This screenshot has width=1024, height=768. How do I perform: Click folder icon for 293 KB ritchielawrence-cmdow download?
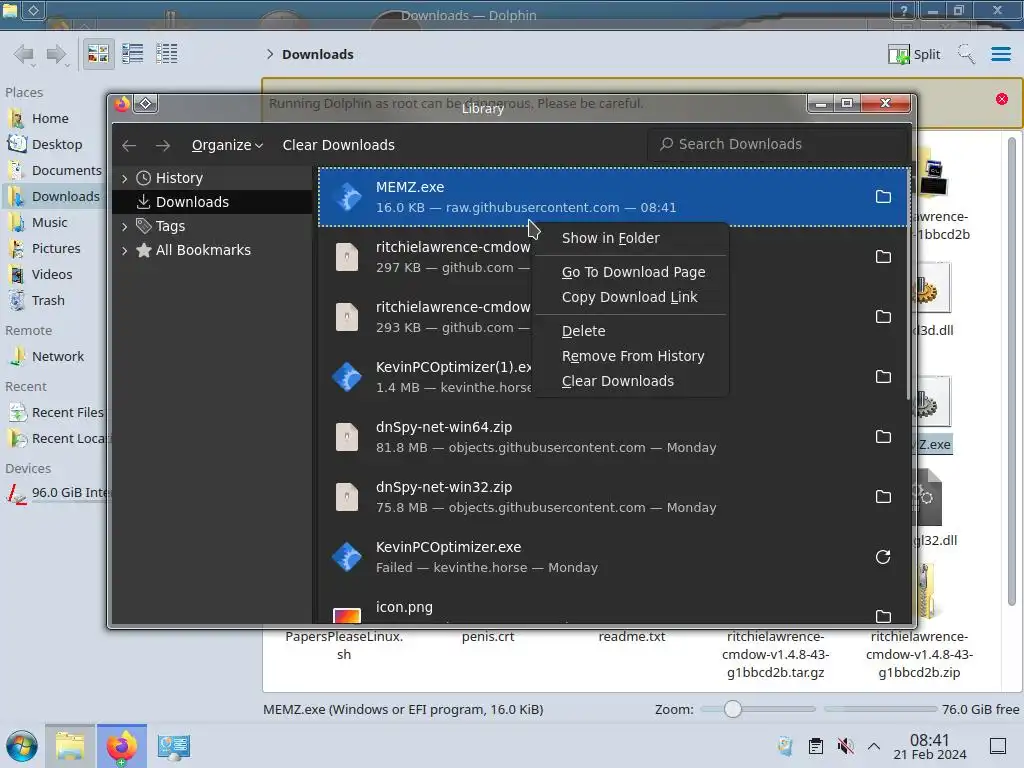(883, 317)
